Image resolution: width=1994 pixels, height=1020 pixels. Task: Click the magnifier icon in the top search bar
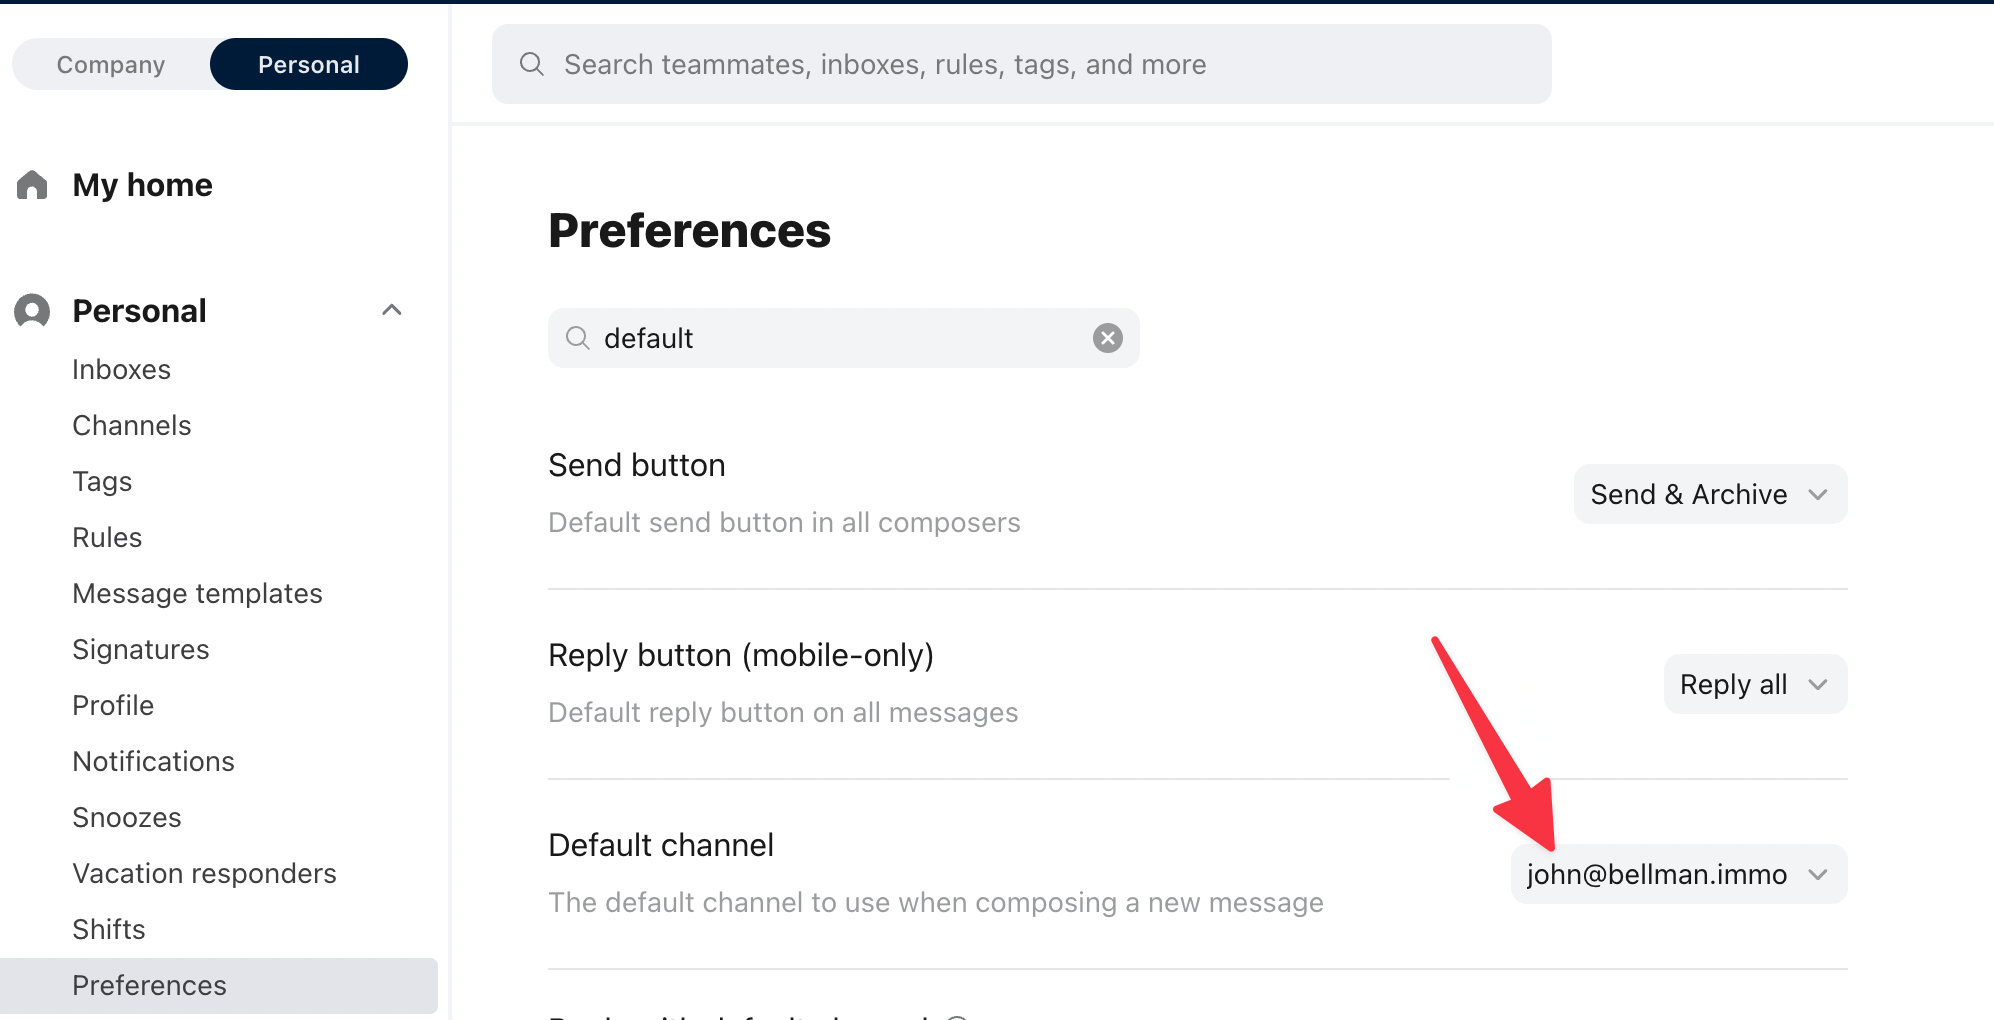pyautogui.click(x=532, y=64)
